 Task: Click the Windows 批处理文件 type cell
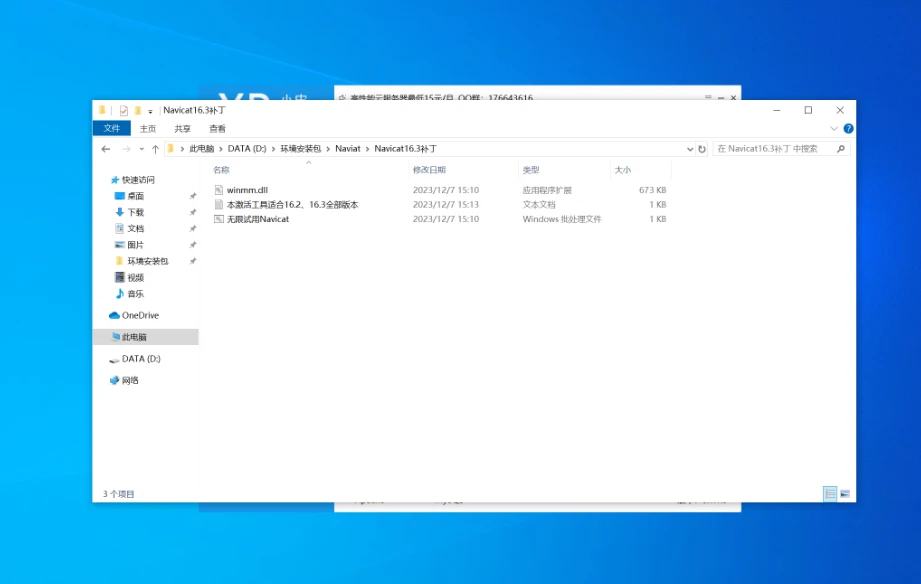[x=562, y=219]
